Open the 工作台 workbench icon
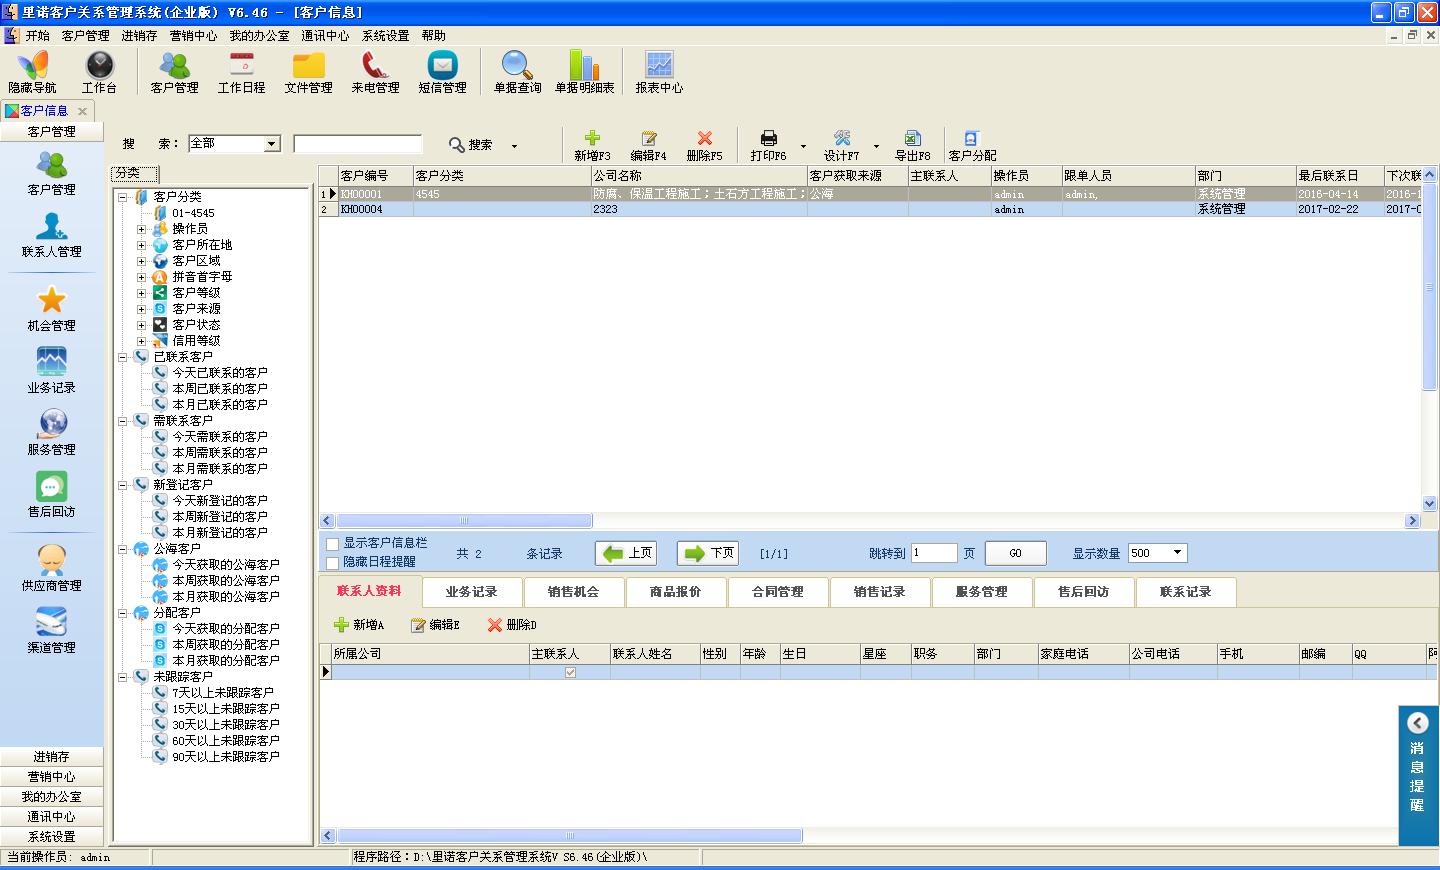The width and height of the screenshot is (1440, 870). pyautogui.click(x=99, y=72)
